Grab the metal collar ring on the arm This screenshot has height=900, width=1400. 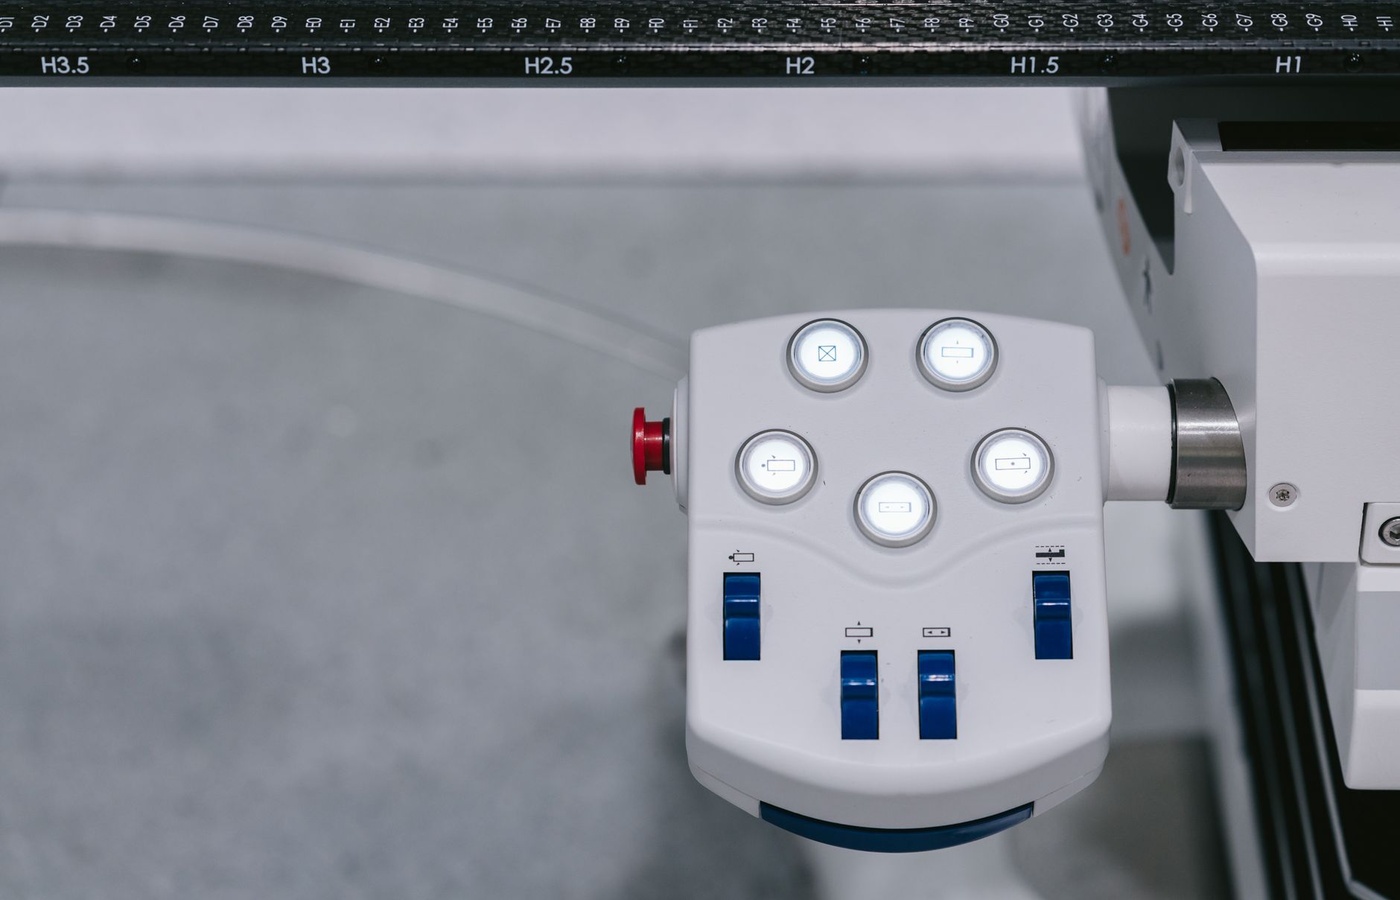[x=1206, y=442]
